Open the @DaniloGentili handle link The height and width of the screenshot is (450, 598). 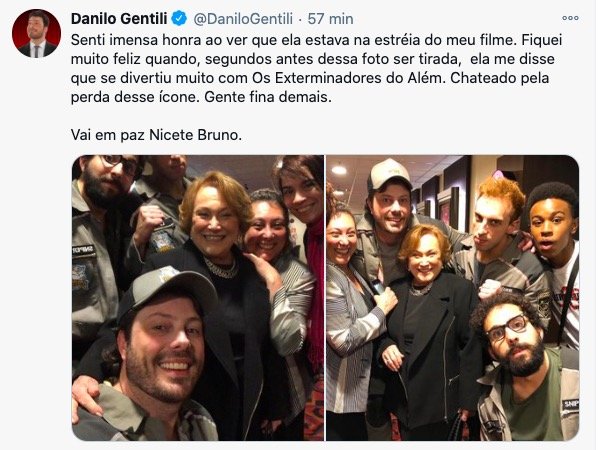[x=243, y=19]
